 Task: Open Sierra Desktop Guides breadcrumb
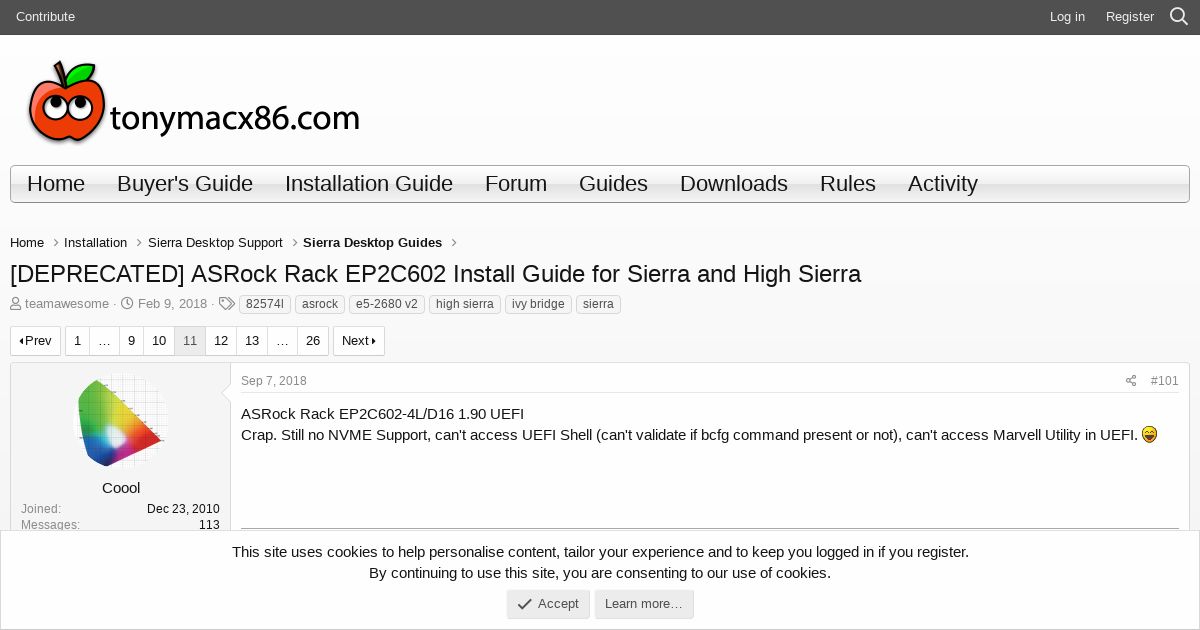372,243
